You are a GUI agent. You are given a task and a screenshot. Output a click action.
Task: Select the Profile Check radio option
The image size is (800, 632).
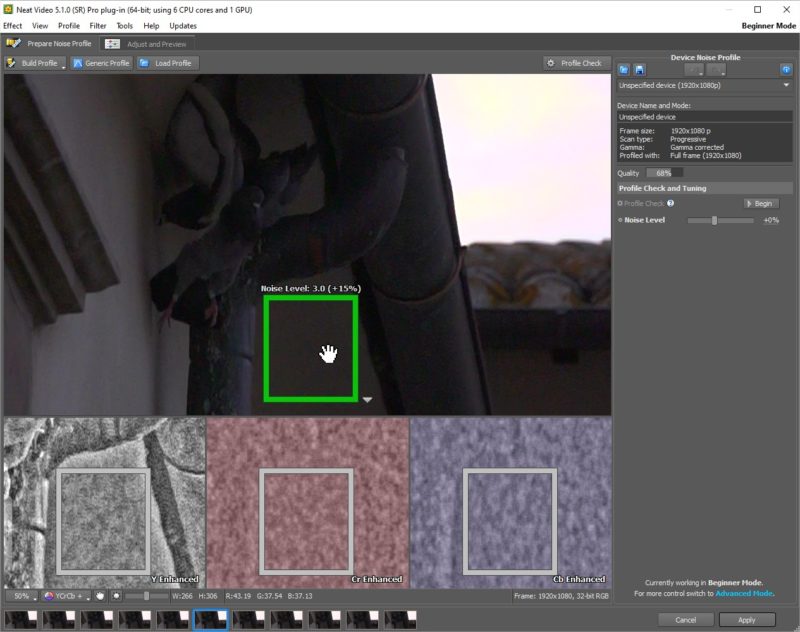(x=621, y=204)
